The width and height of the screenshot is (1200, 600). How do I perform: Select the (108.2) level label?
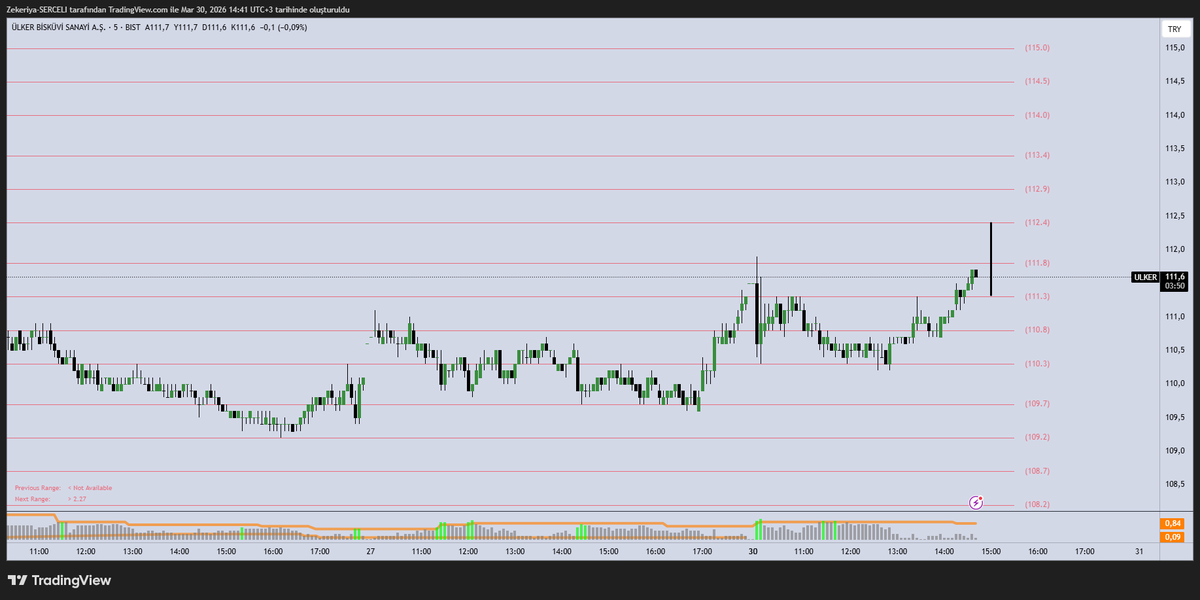[1037, 504]
